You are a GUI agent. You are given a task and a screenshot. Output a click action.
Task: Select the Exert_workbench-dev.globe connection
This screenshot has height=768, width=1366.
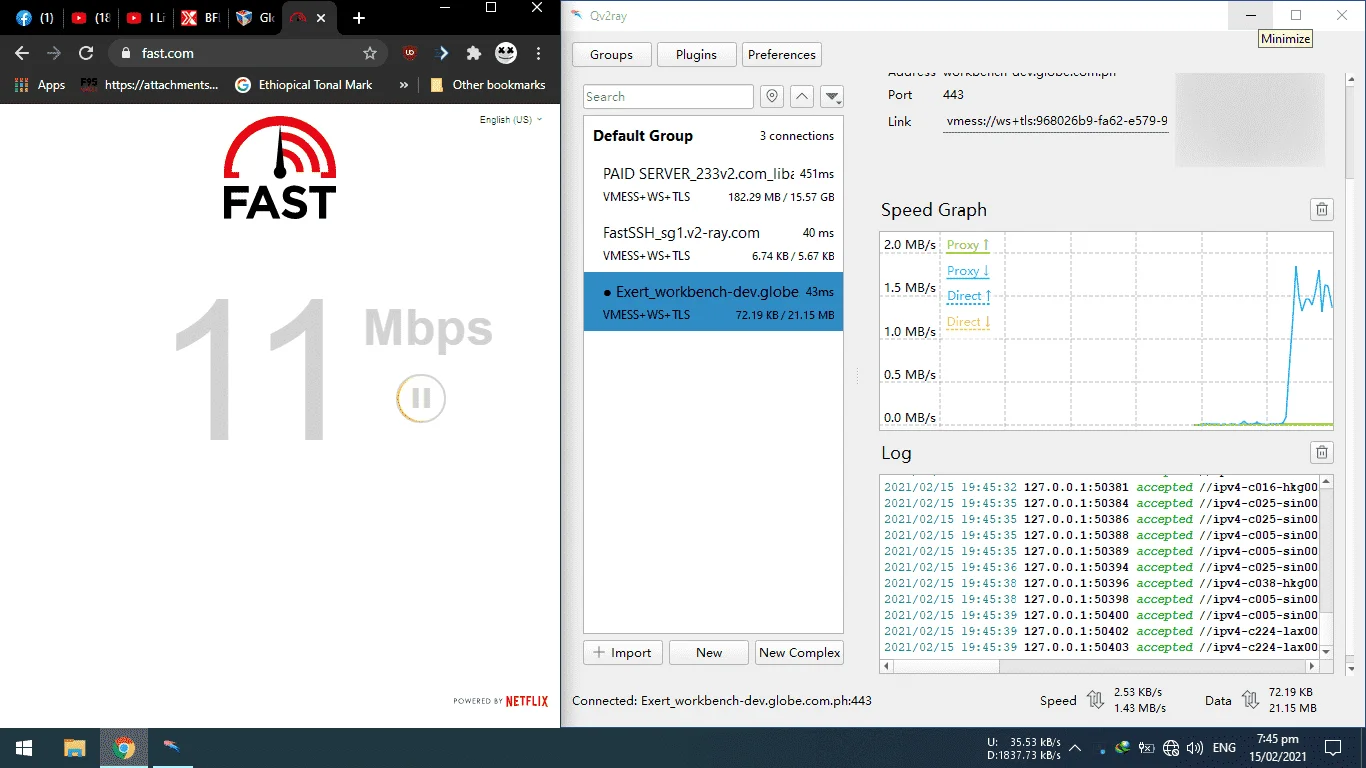tap(713, 302)
